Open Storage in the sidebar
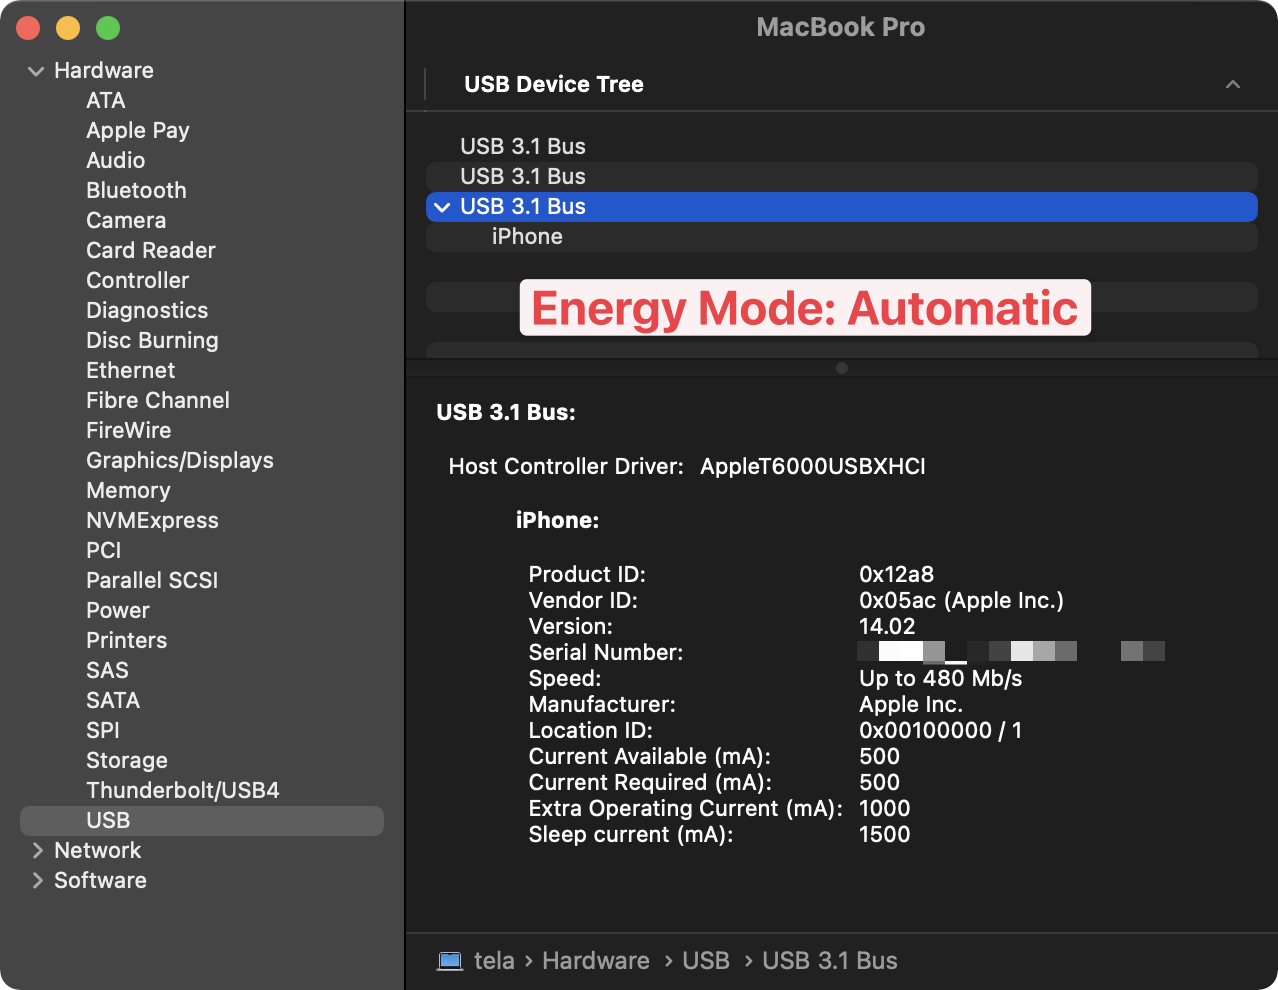 [x=127, y=761]
